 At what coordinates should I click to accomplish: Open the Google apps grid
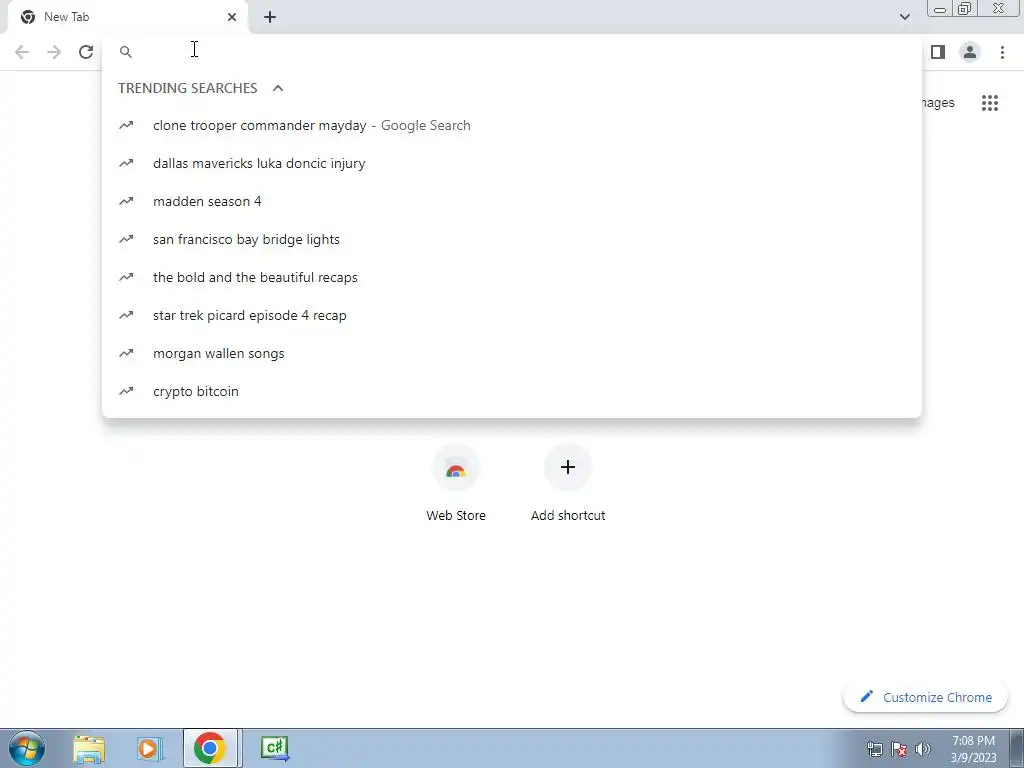click(990, 103)
